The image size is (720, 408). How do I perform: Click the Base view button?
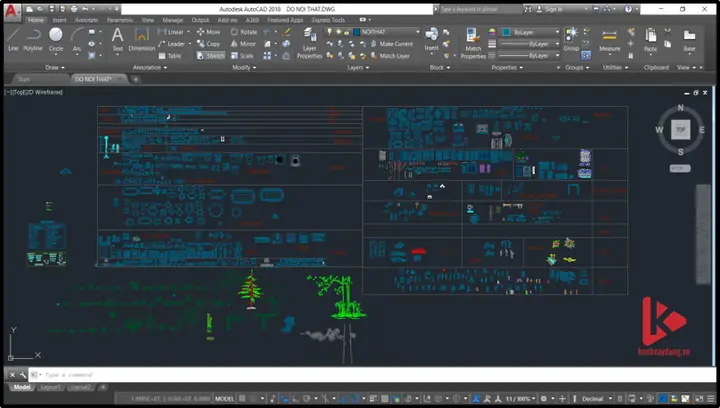[689, 40]
